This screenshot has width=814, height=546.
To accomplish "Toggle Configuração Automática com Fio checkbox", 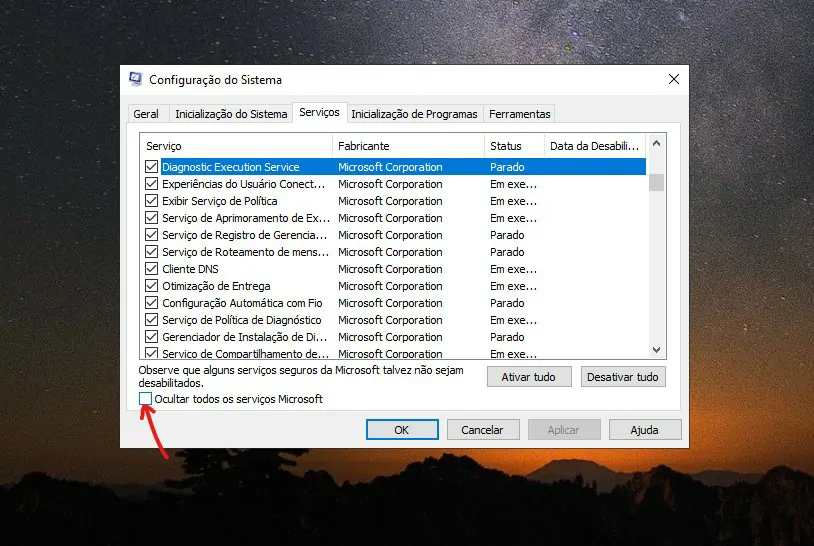I will click(x=152, y=303).
